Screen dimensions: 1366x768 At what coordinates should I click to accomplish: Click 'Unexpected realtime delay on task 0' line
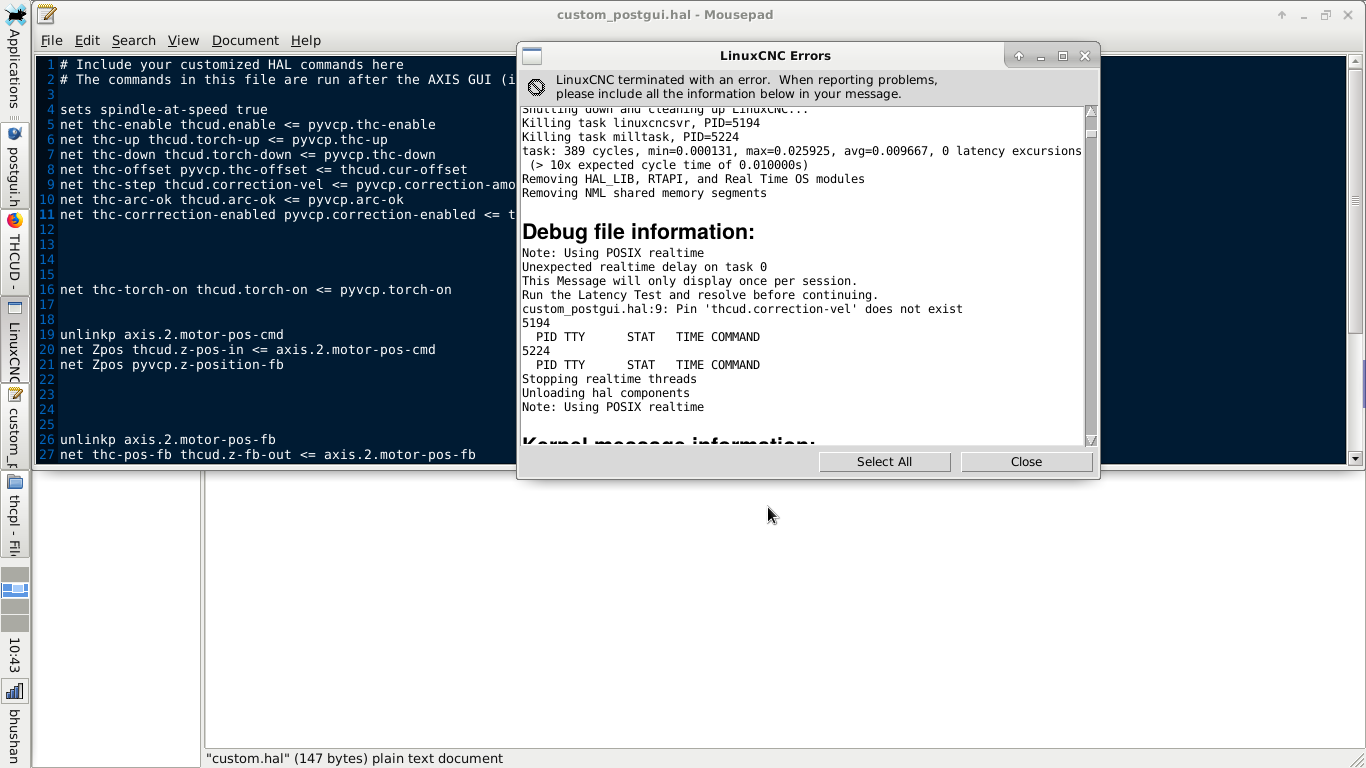click(644, 267)
